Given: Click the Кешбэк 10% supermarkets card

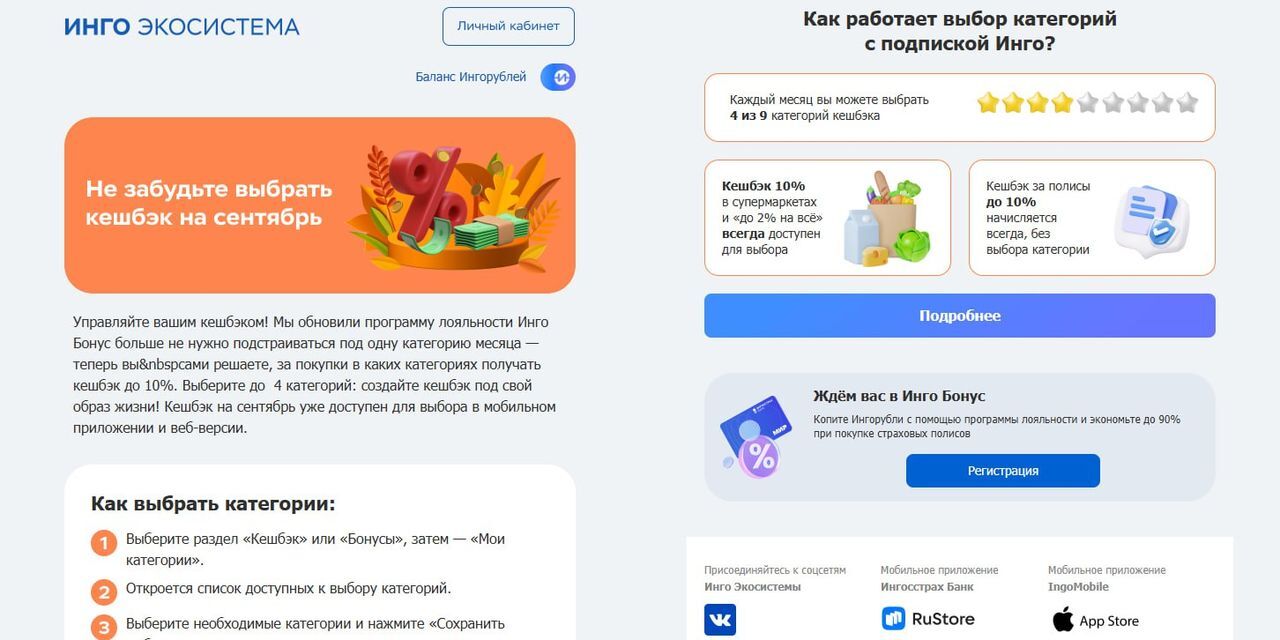Looking at the screenshot, I should click(x=828, y=218).
